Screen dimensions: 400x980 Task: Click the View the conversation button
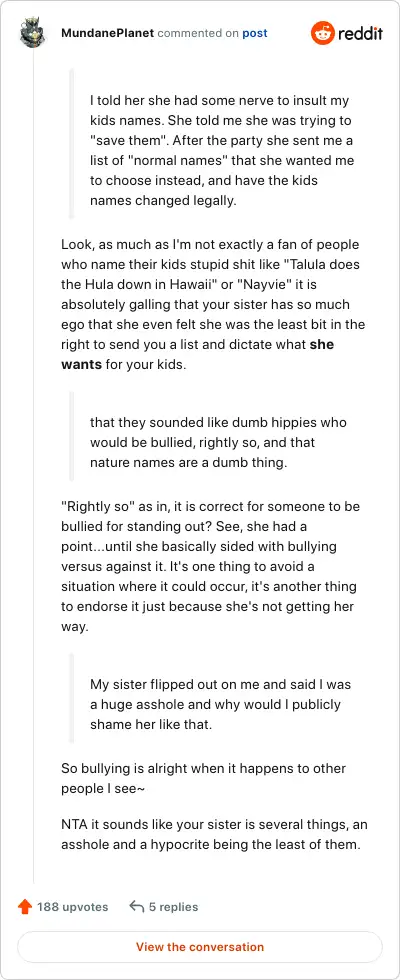click(x=200, y=947)
